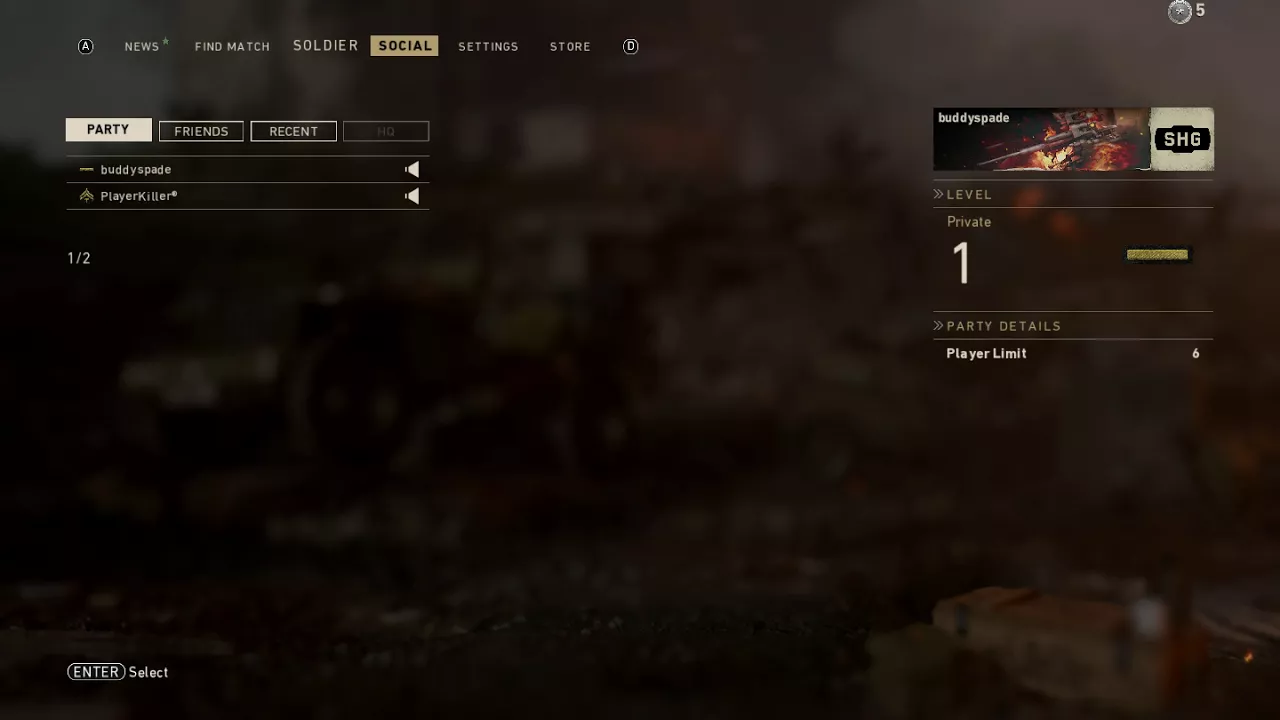Open the SETTINGS menu

coord(488,47)
